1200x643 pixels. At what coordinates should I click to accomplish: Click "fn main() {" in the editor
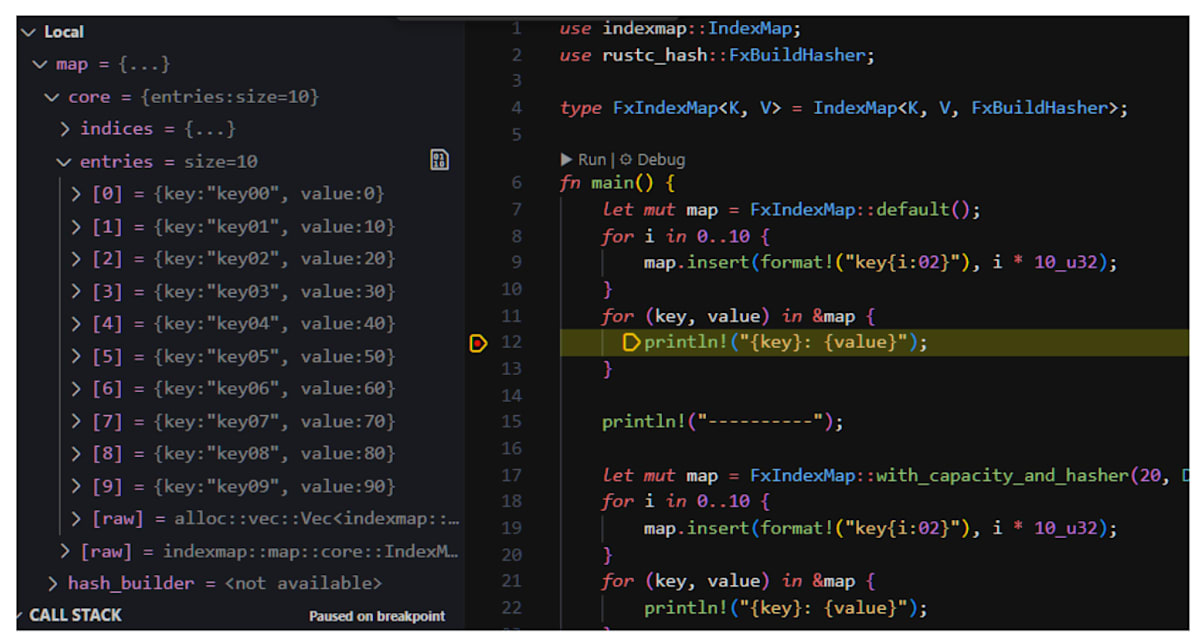[x=618, y=183]
